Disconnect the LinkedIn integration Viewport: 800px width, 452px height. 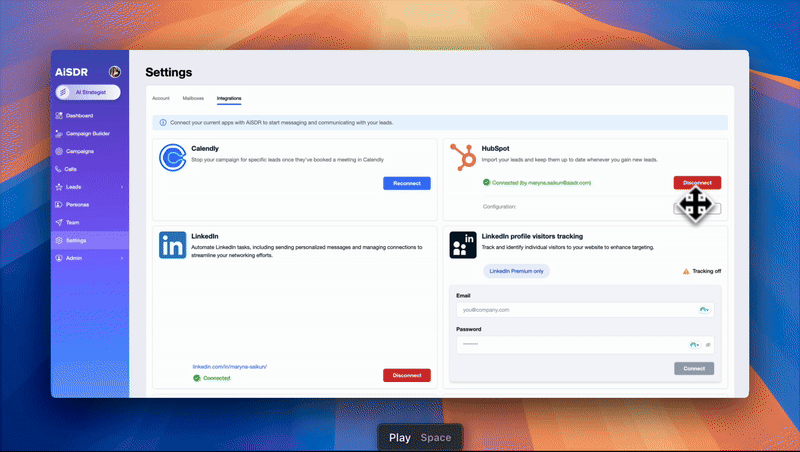406,375
